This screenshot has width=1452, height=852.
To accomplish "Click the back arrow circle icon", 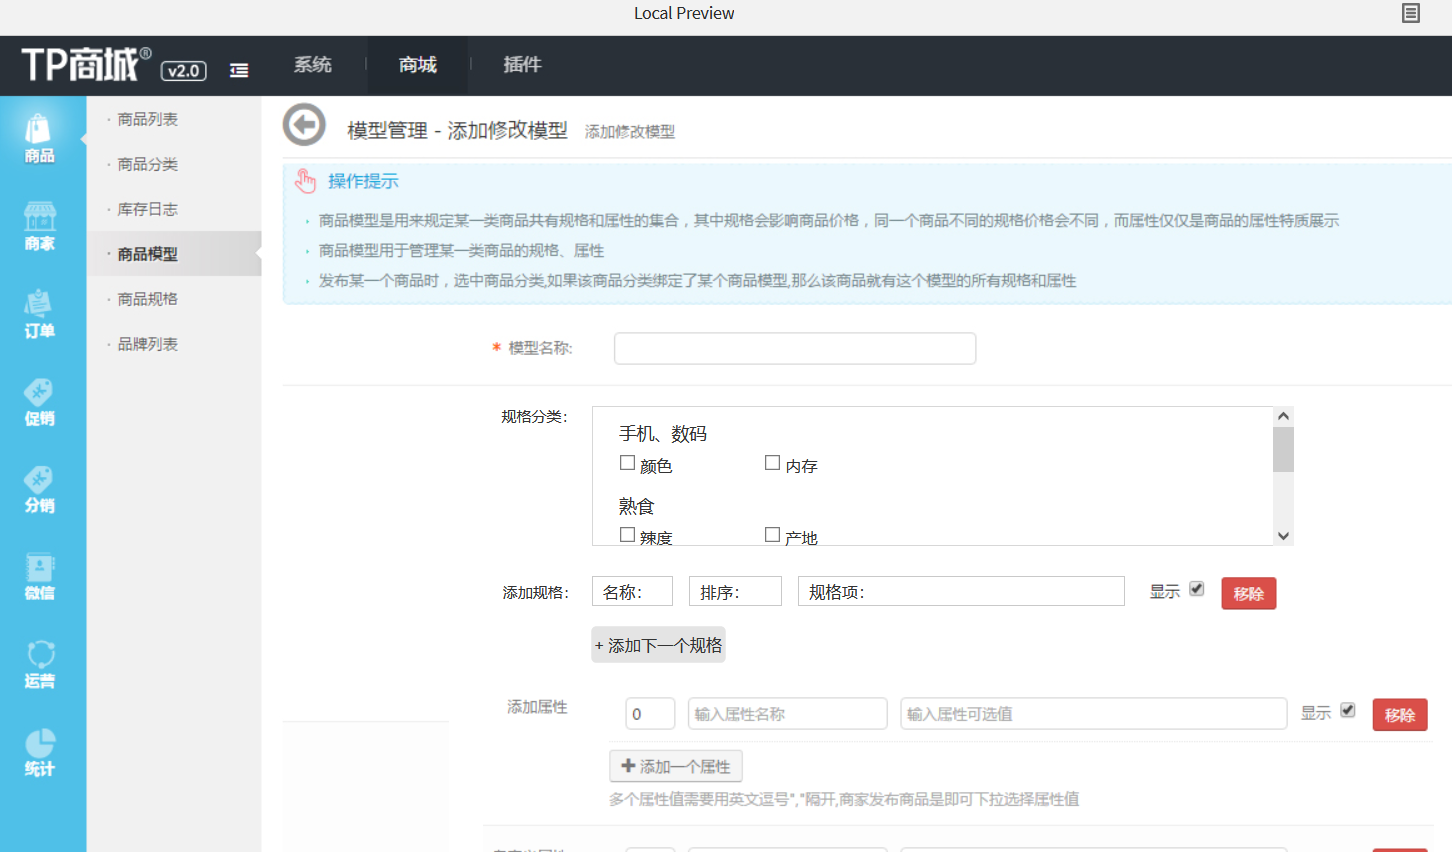I will tap(304, 125).
